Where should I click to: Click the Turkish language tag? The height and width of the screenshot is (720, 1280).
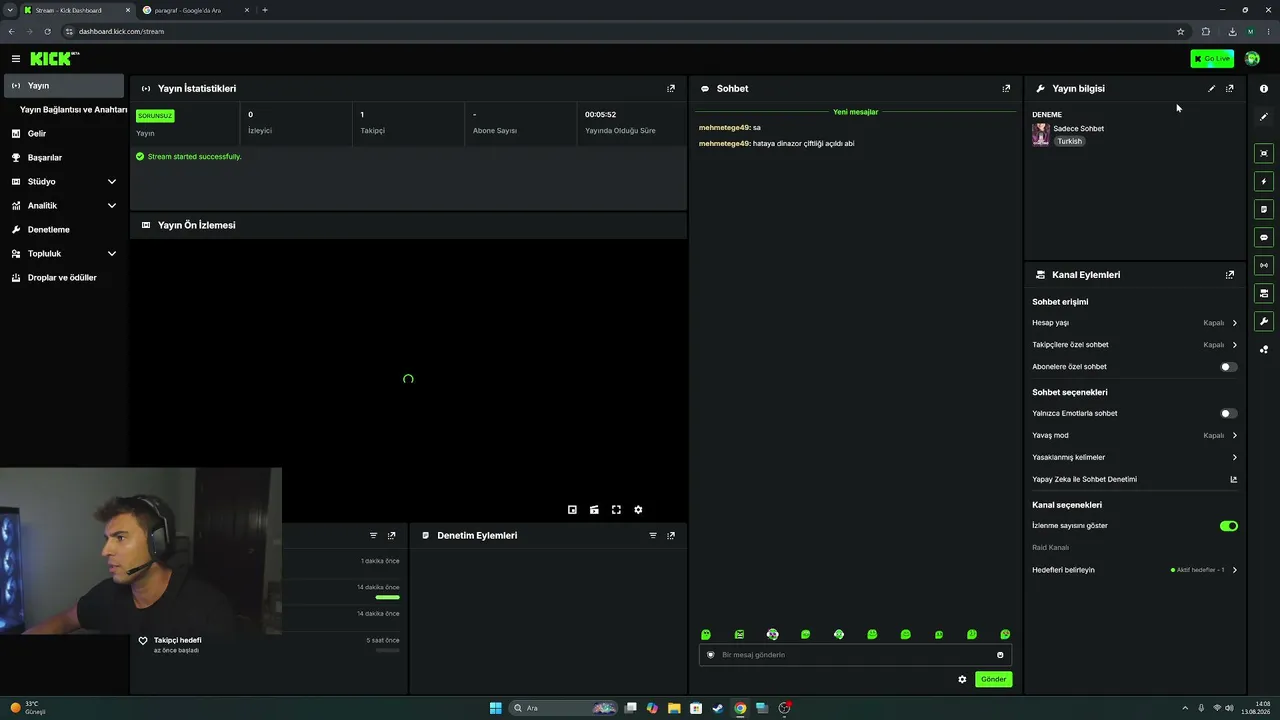coord(1070,141)
